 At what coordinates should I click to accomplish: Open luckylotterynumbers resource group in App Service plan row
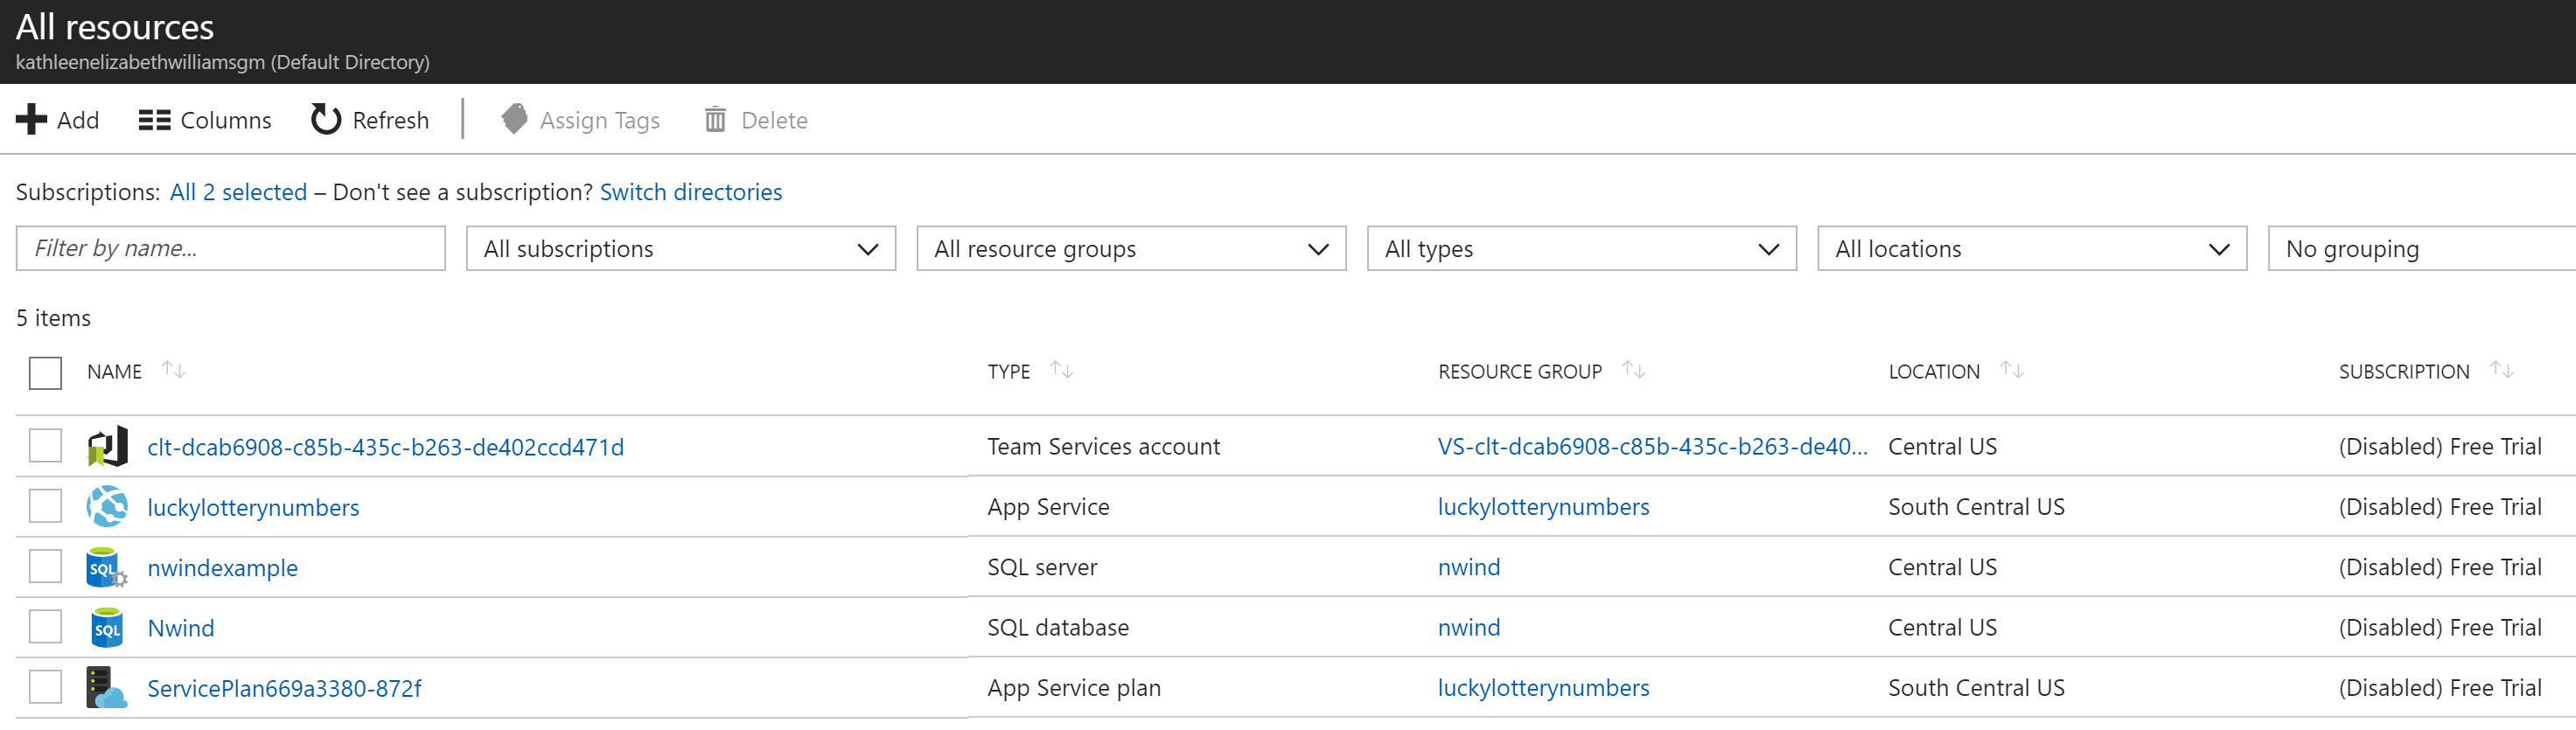click(x=1544, y=688)
